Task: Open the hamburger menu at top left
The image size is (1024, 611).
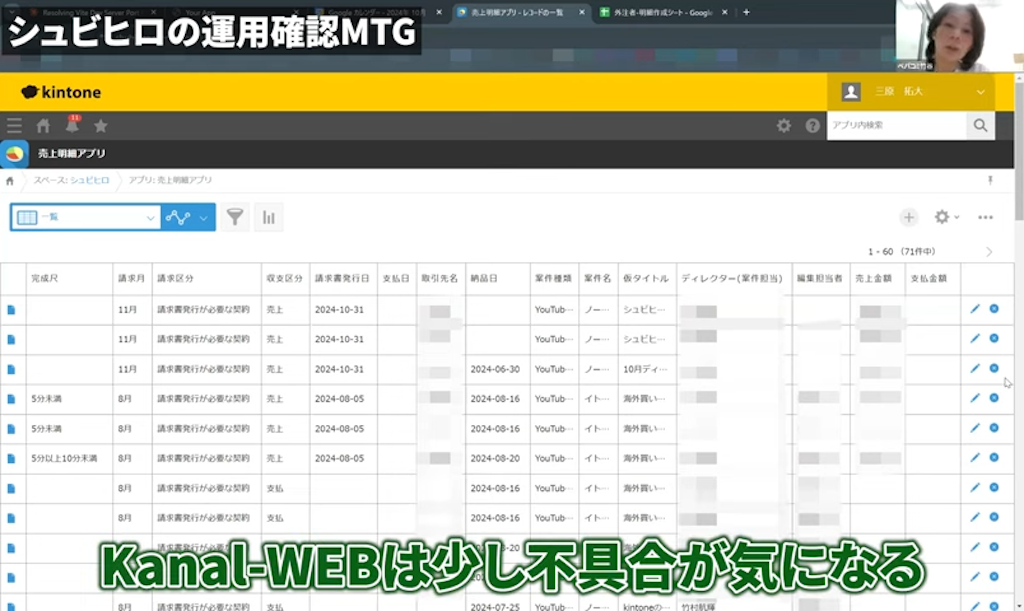Action: point(14,126)
